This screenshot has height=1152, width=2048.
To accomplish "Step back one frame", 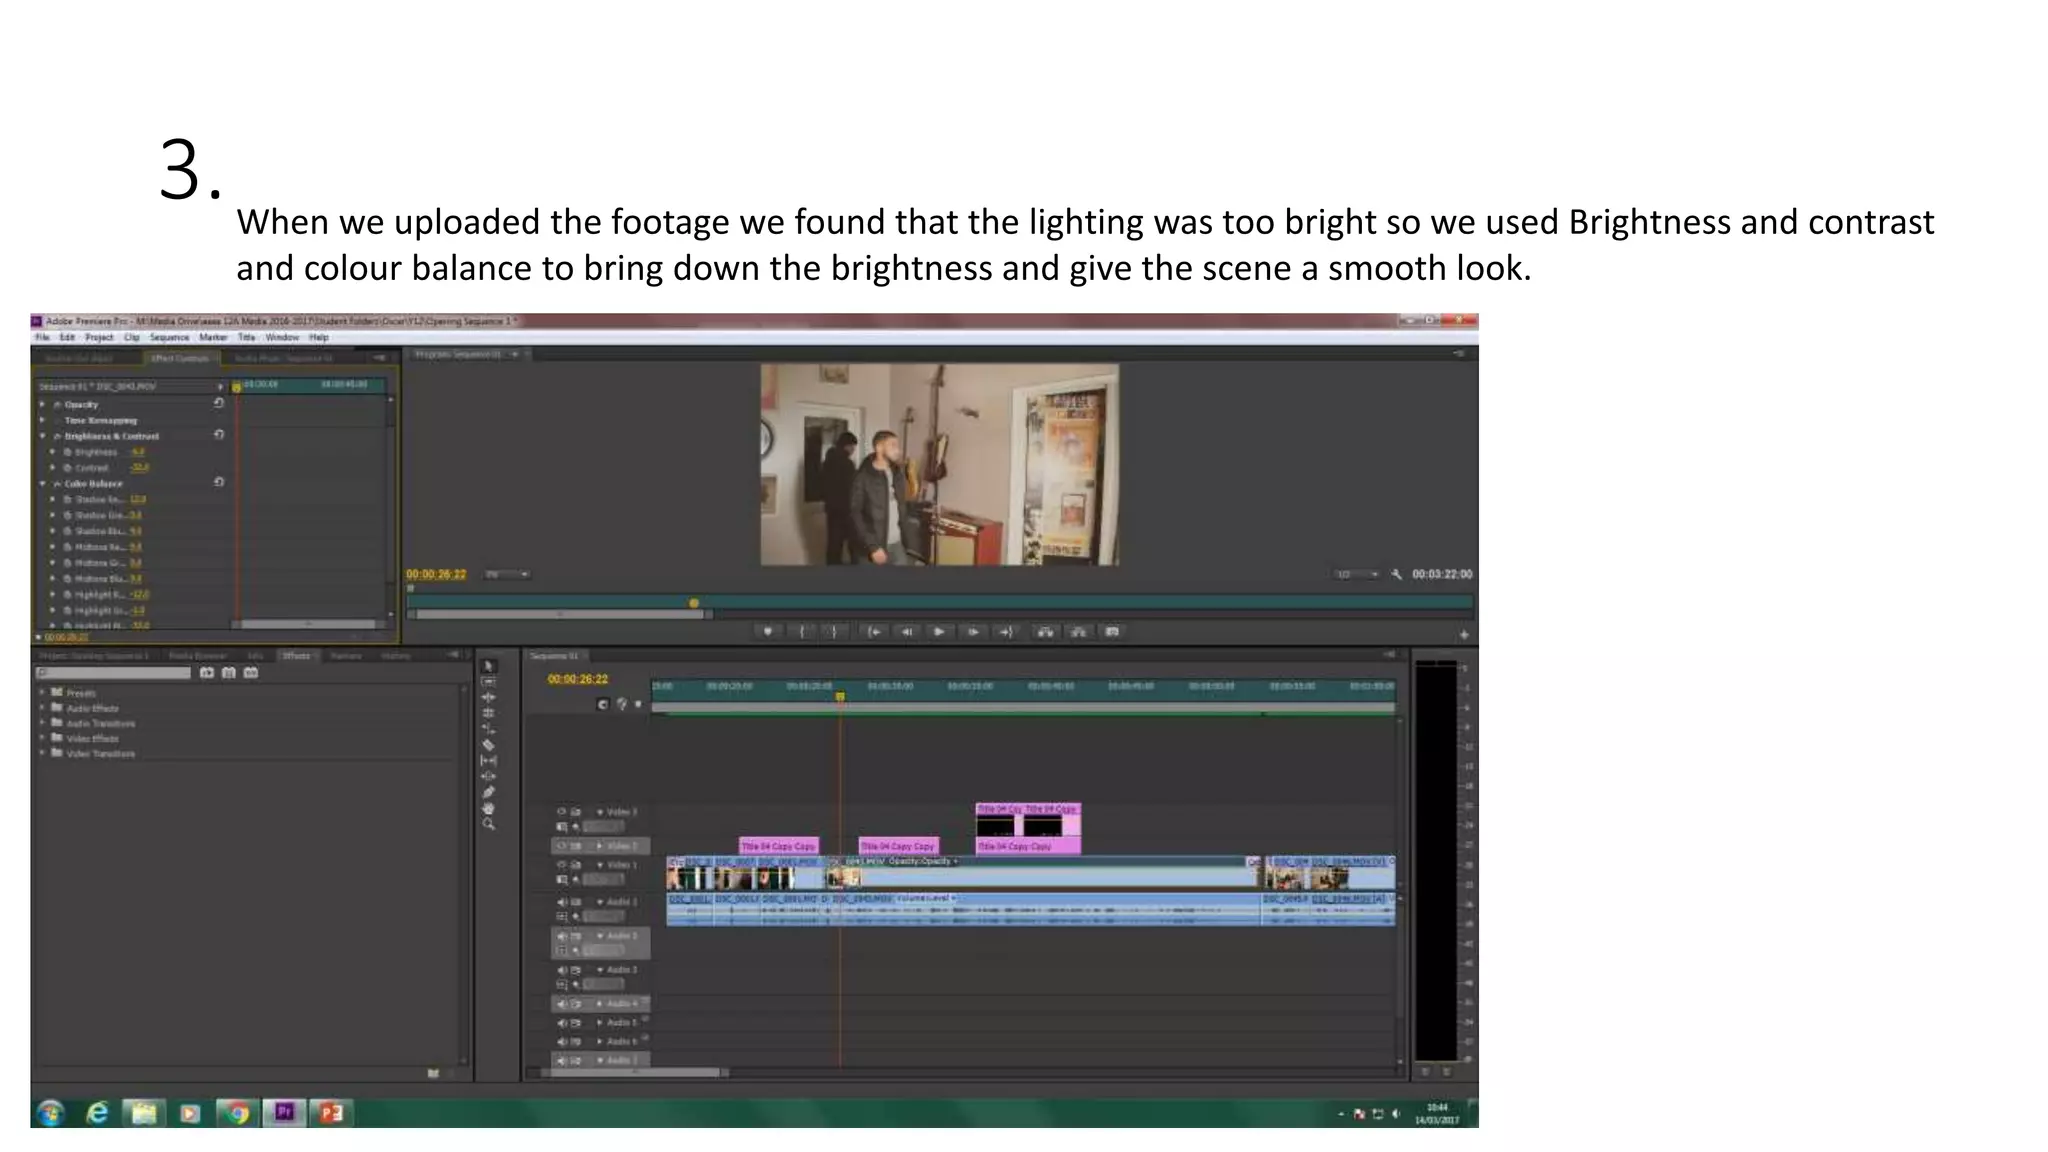I will point(907,632).
